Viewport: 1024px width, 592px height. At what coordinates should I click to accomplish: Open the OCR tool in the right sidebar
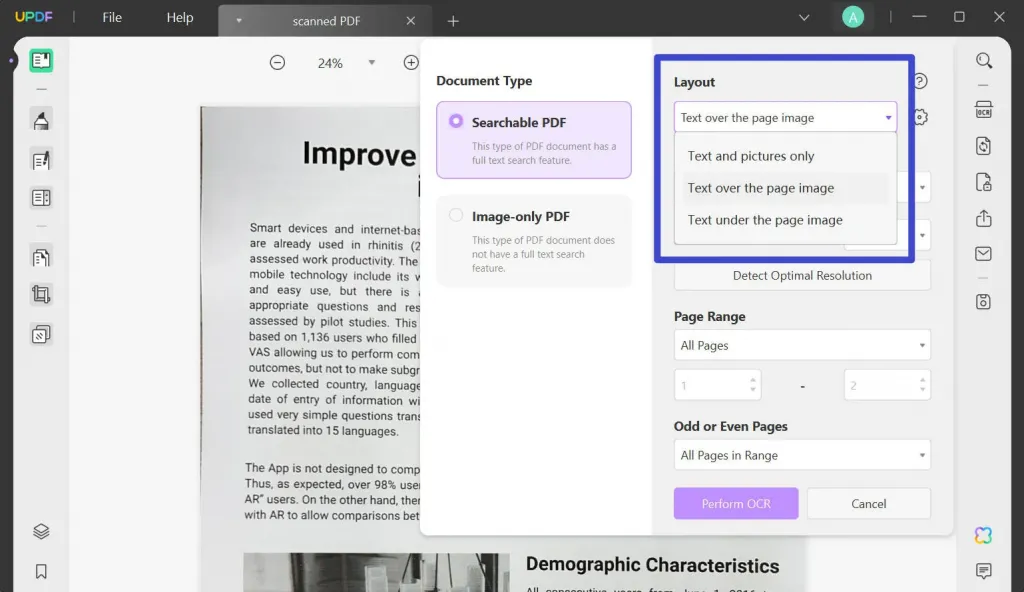pyautogui.click(x=984, y=108)
